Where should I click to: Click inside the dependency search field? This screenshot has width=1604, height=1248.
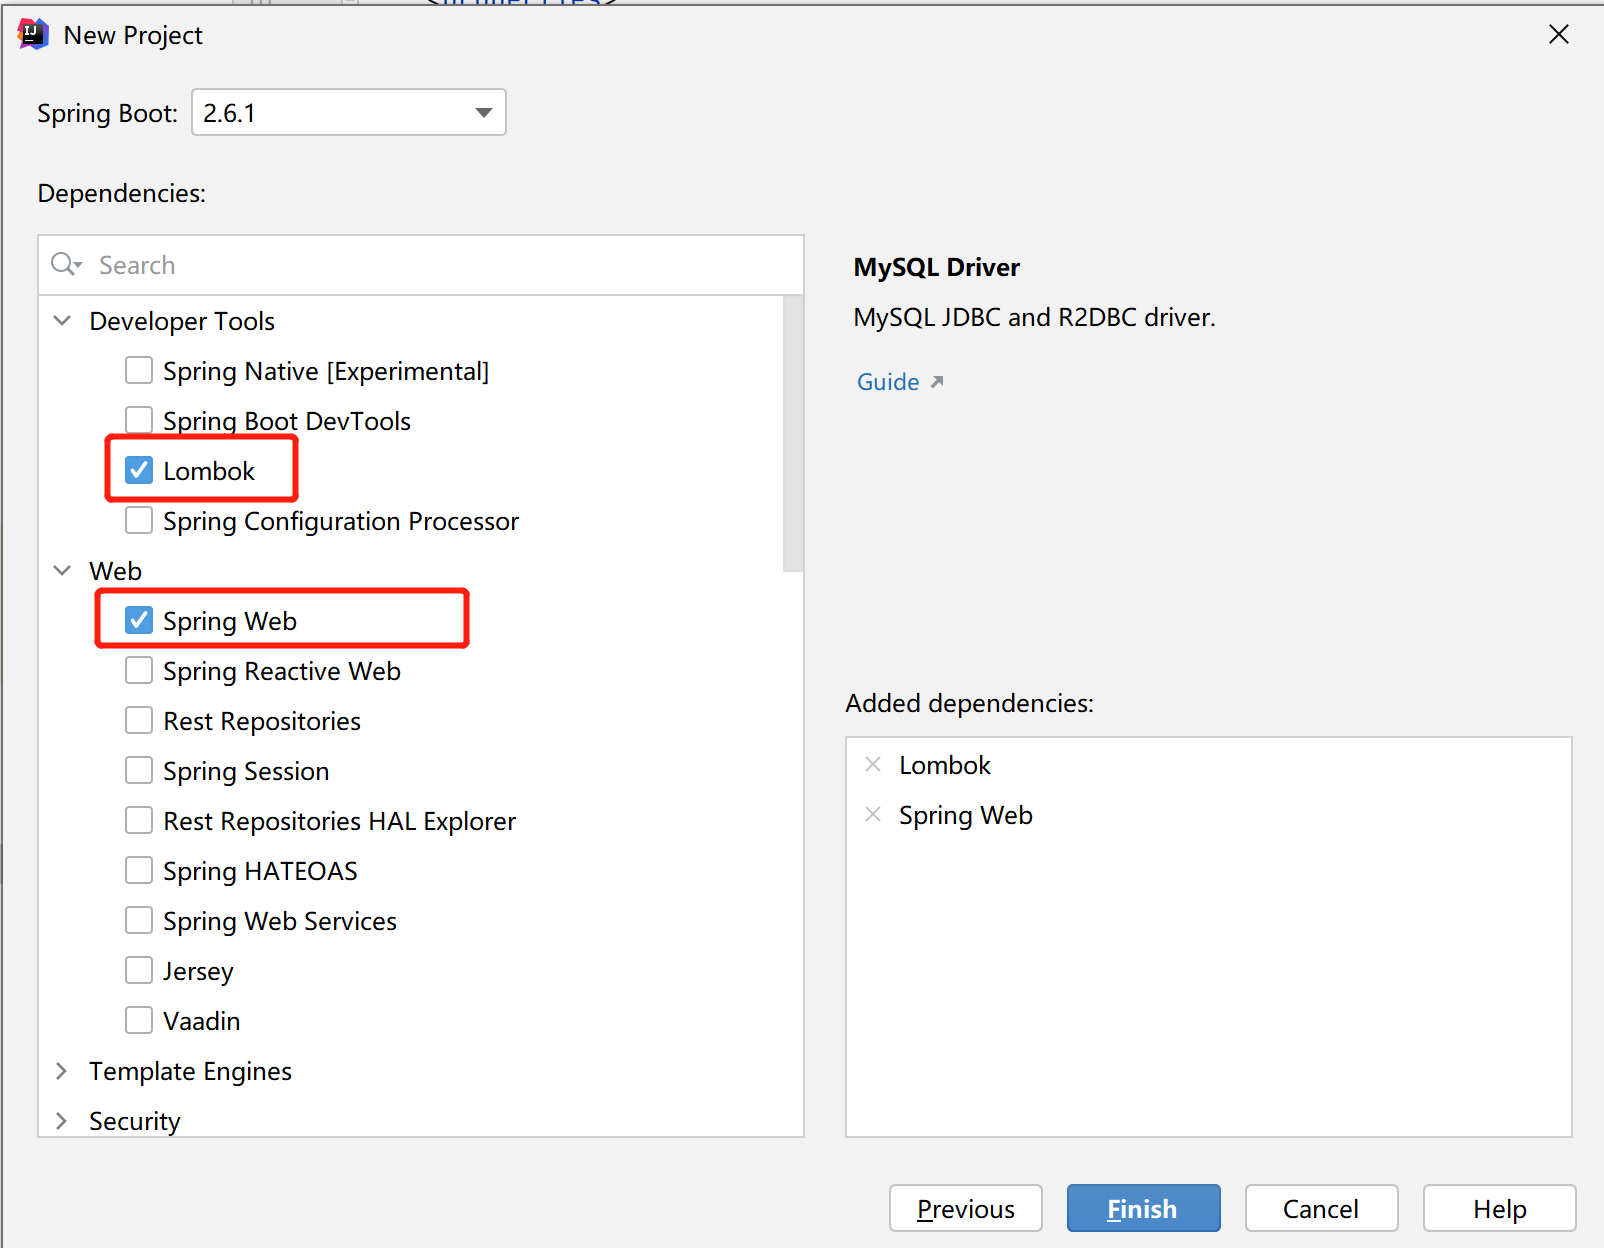click(x=300, y=265)
